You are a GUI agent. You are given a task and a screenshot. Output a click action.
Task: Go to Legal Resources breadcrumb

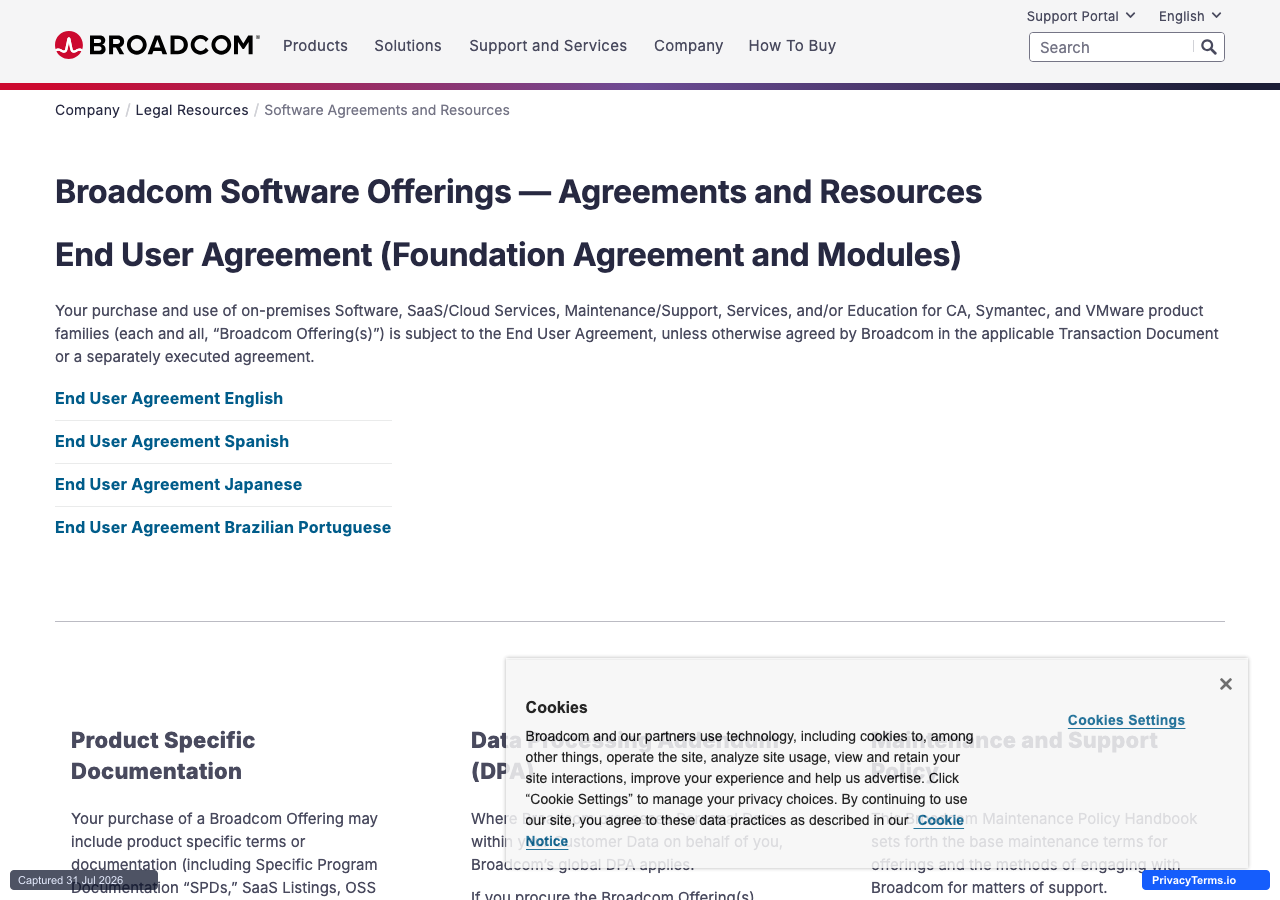[x=192, y=110]
